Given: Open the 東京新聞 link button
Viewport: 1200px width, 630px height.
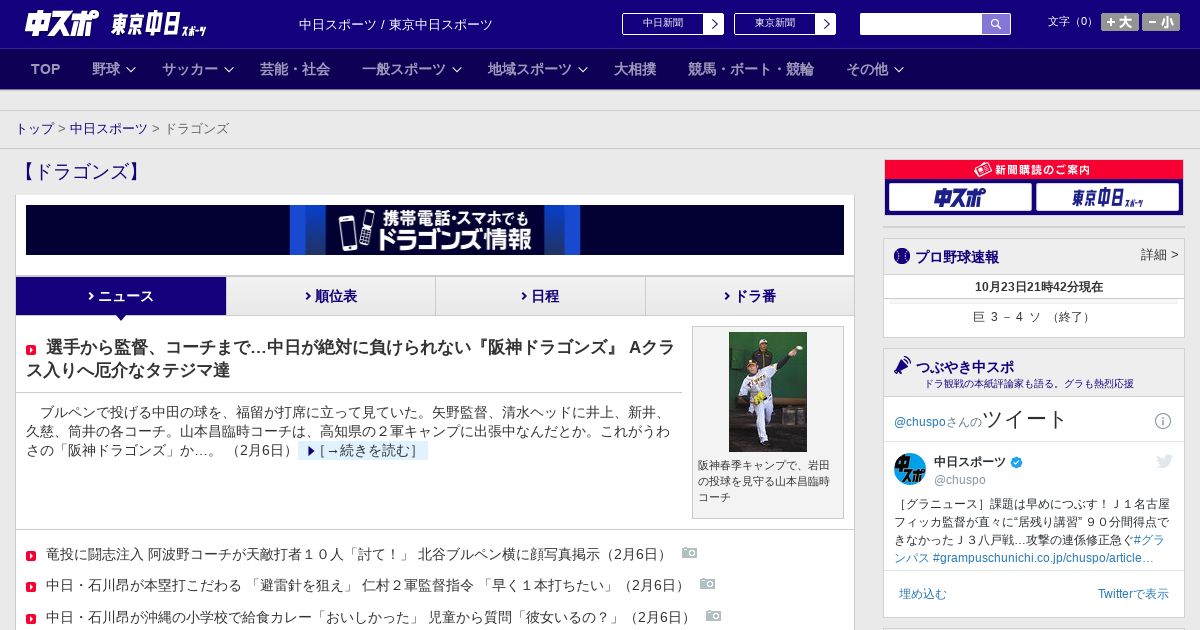Looking at the screenshot, I should tap(785, 24).
